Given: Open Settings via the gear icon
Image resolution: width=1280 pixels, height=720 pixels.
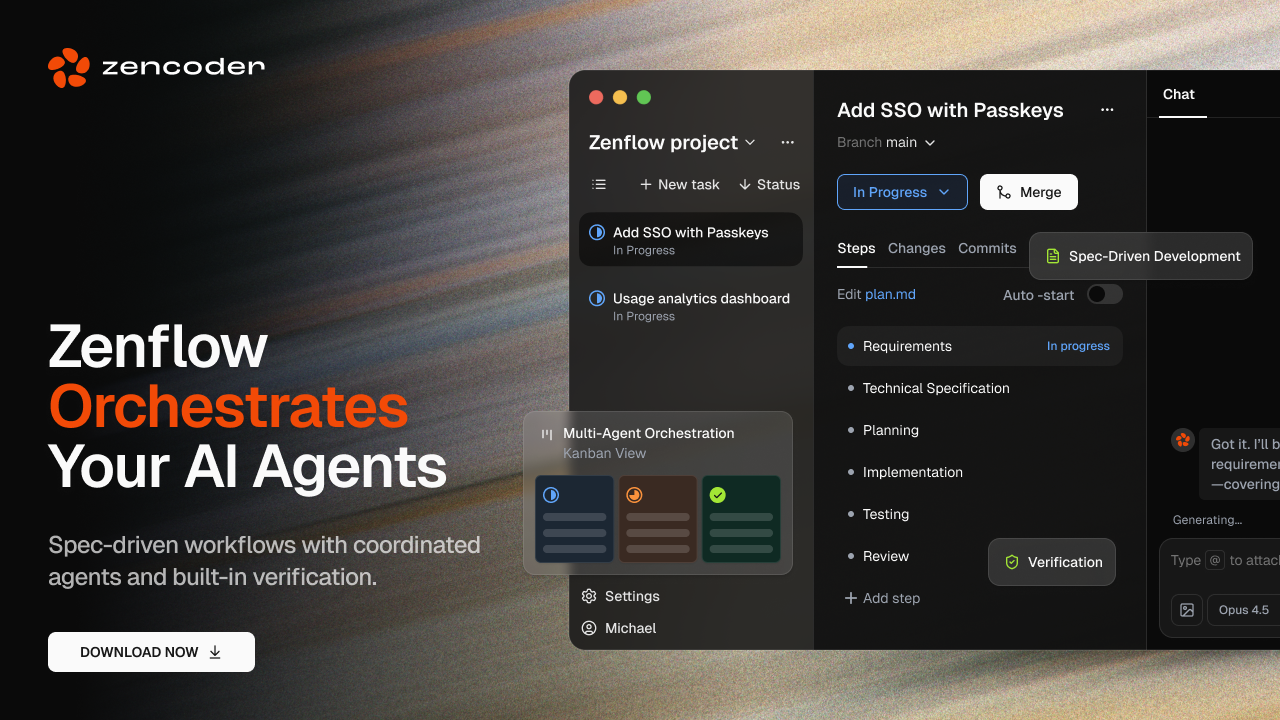Looking at the screenshot, I should [589, 596].
